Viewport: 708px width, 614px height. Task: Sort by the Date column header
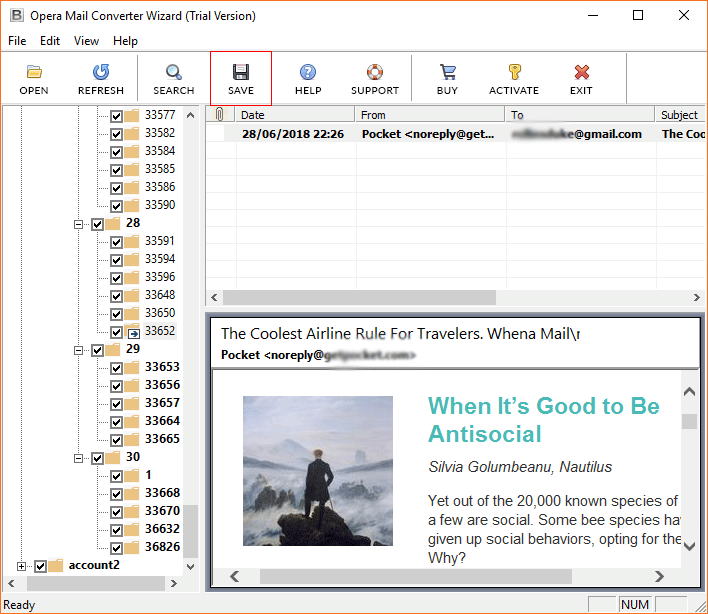click(295, 115)
